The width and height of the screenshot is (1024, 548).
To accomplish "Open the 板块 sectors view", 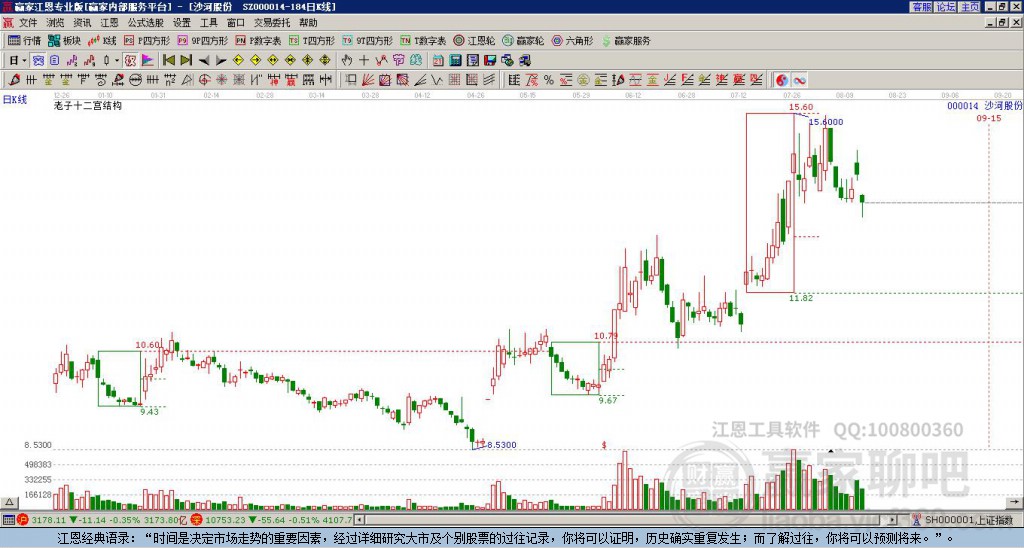I will [x=64, y=40].
